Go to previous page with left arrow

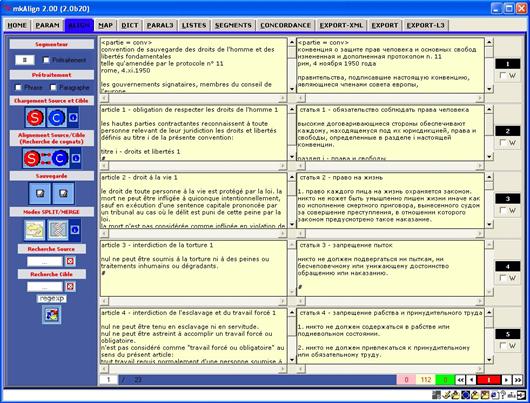(471, 380)
